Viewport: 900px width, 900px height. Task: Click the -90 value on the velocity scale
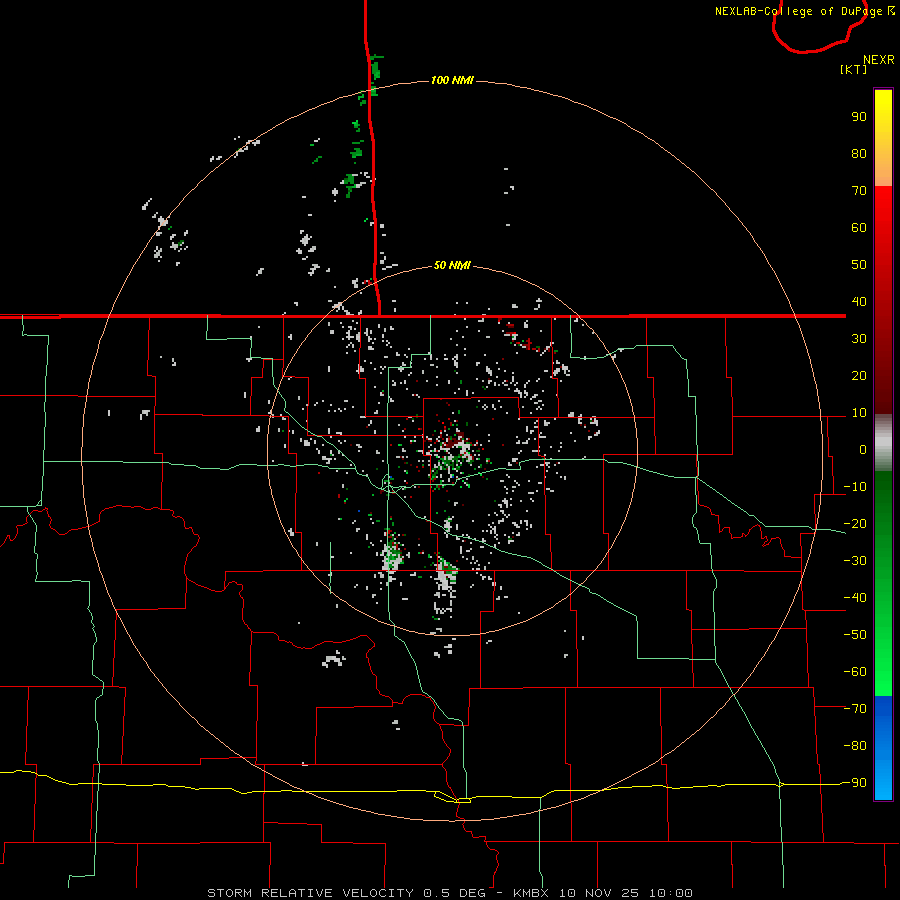(855, 782)
